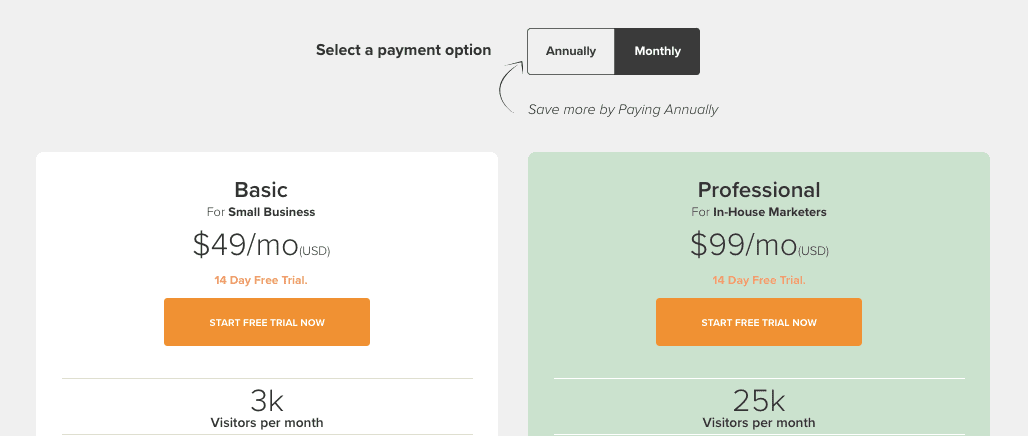The image size is (1028, 436).
Task: Click 'Visitors per month' in Basic card
Action: [x=267, y=423]
